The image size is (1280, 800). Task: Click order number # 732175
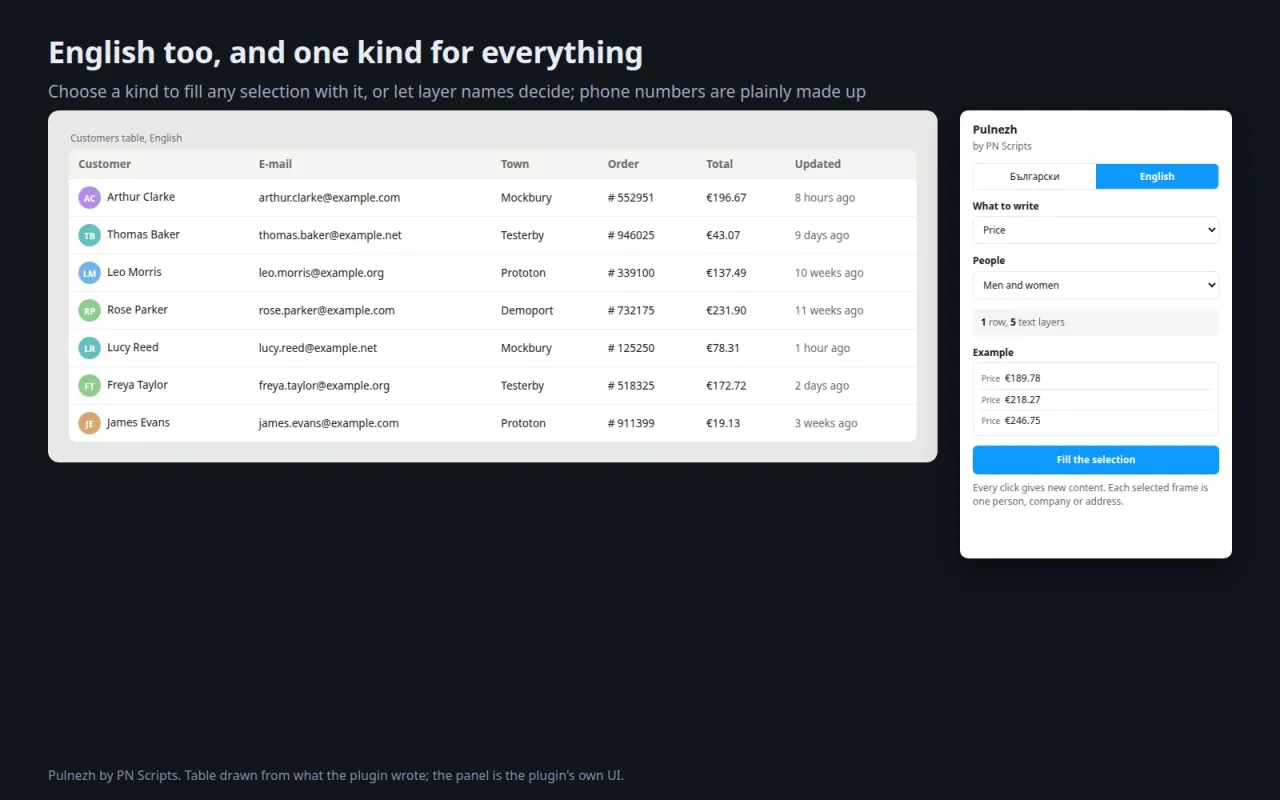pyautogui.click(x=631, y=311)
